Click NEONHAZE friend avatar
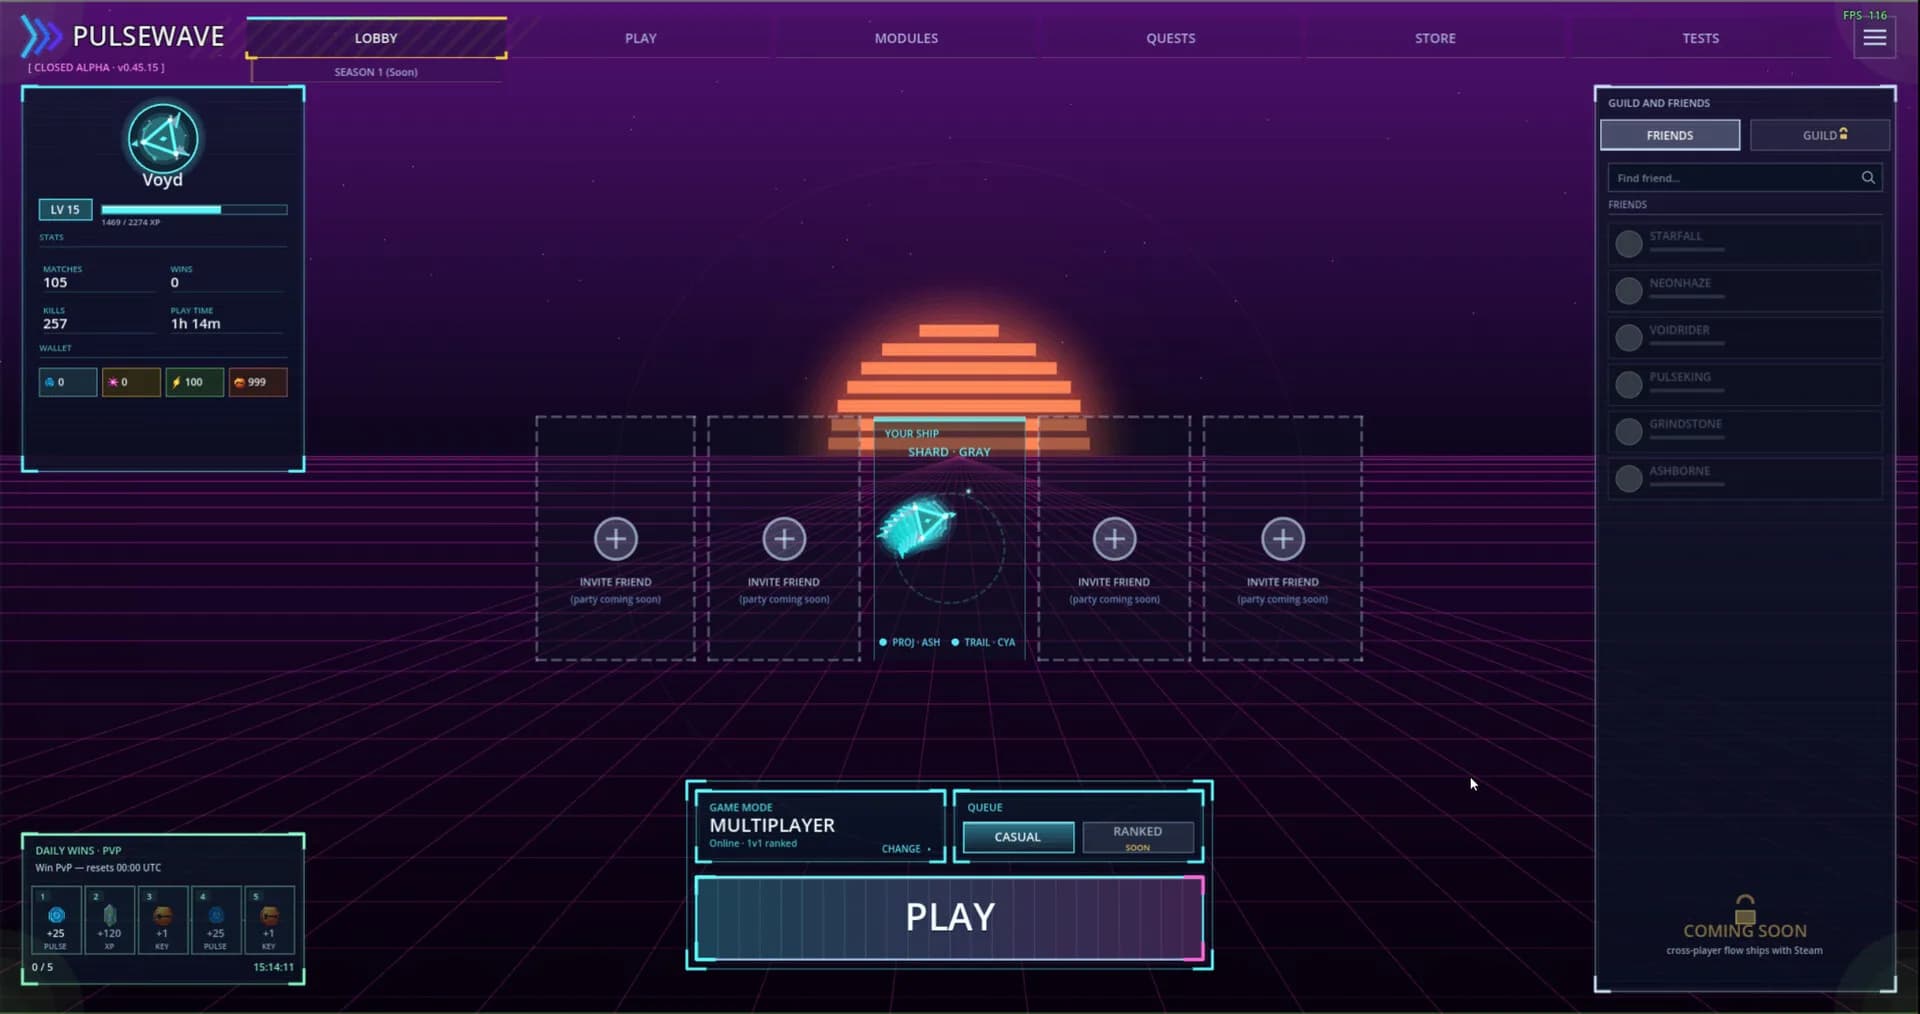Viewport: 1920px width, 1014px height. (x=1629, y=290)
